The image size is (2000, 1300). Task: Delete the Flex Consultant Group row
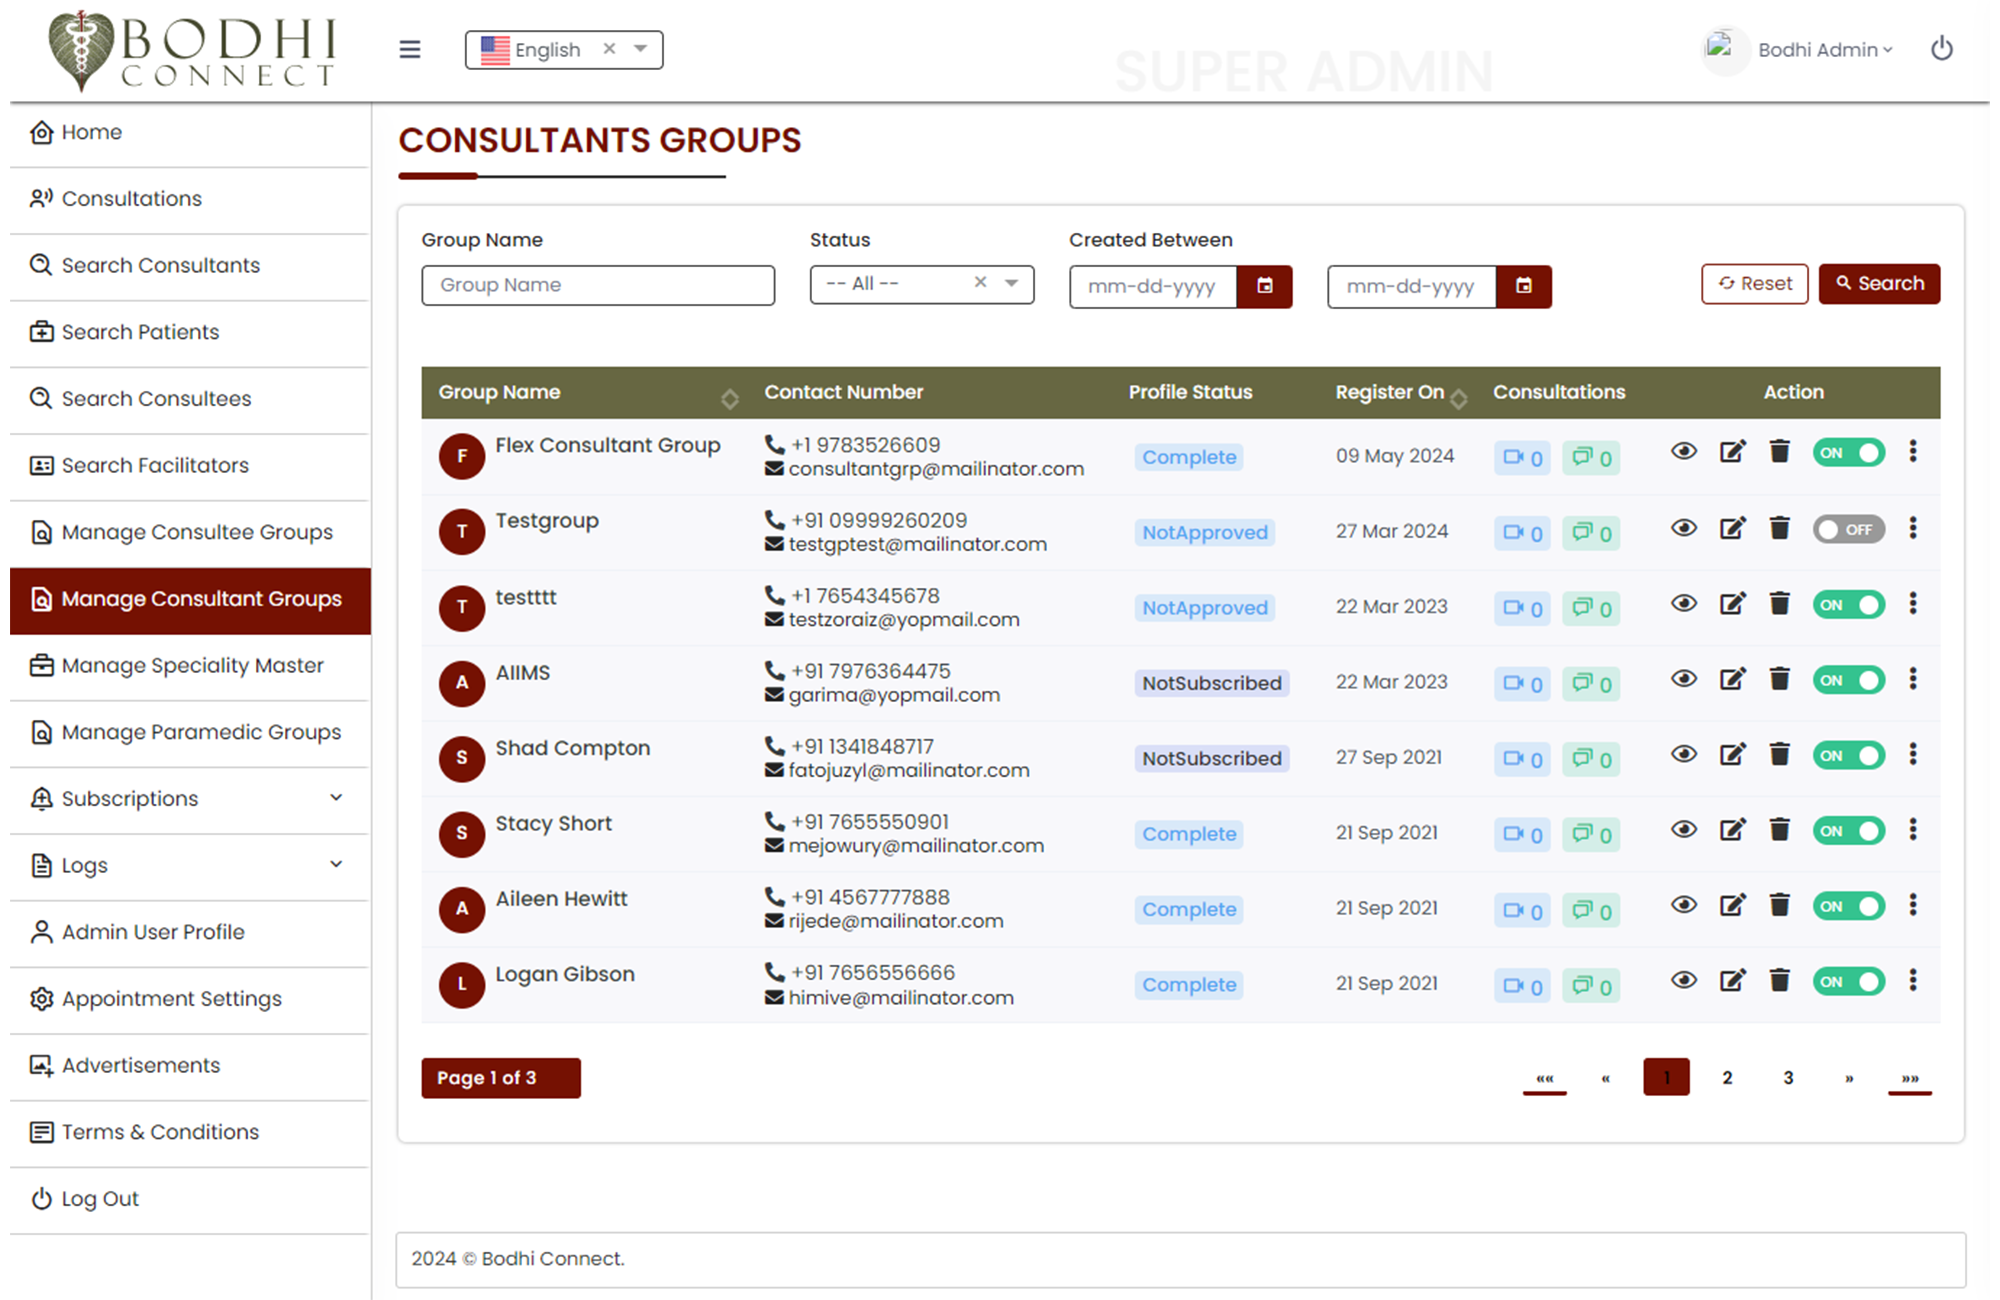(1779, 452)
